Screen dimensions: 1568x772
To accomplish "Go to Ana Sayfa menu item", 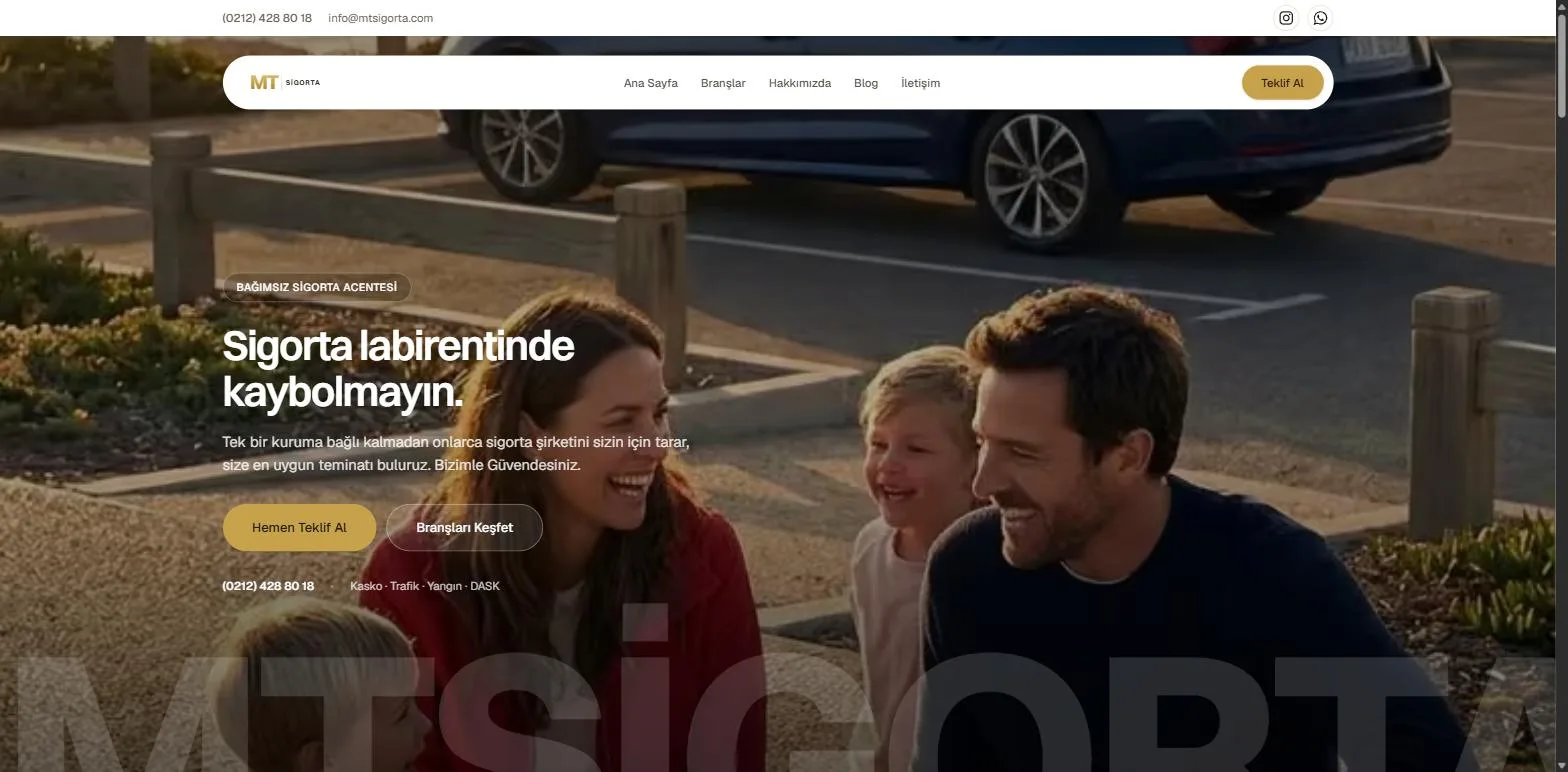I will [x=651, y=83].
